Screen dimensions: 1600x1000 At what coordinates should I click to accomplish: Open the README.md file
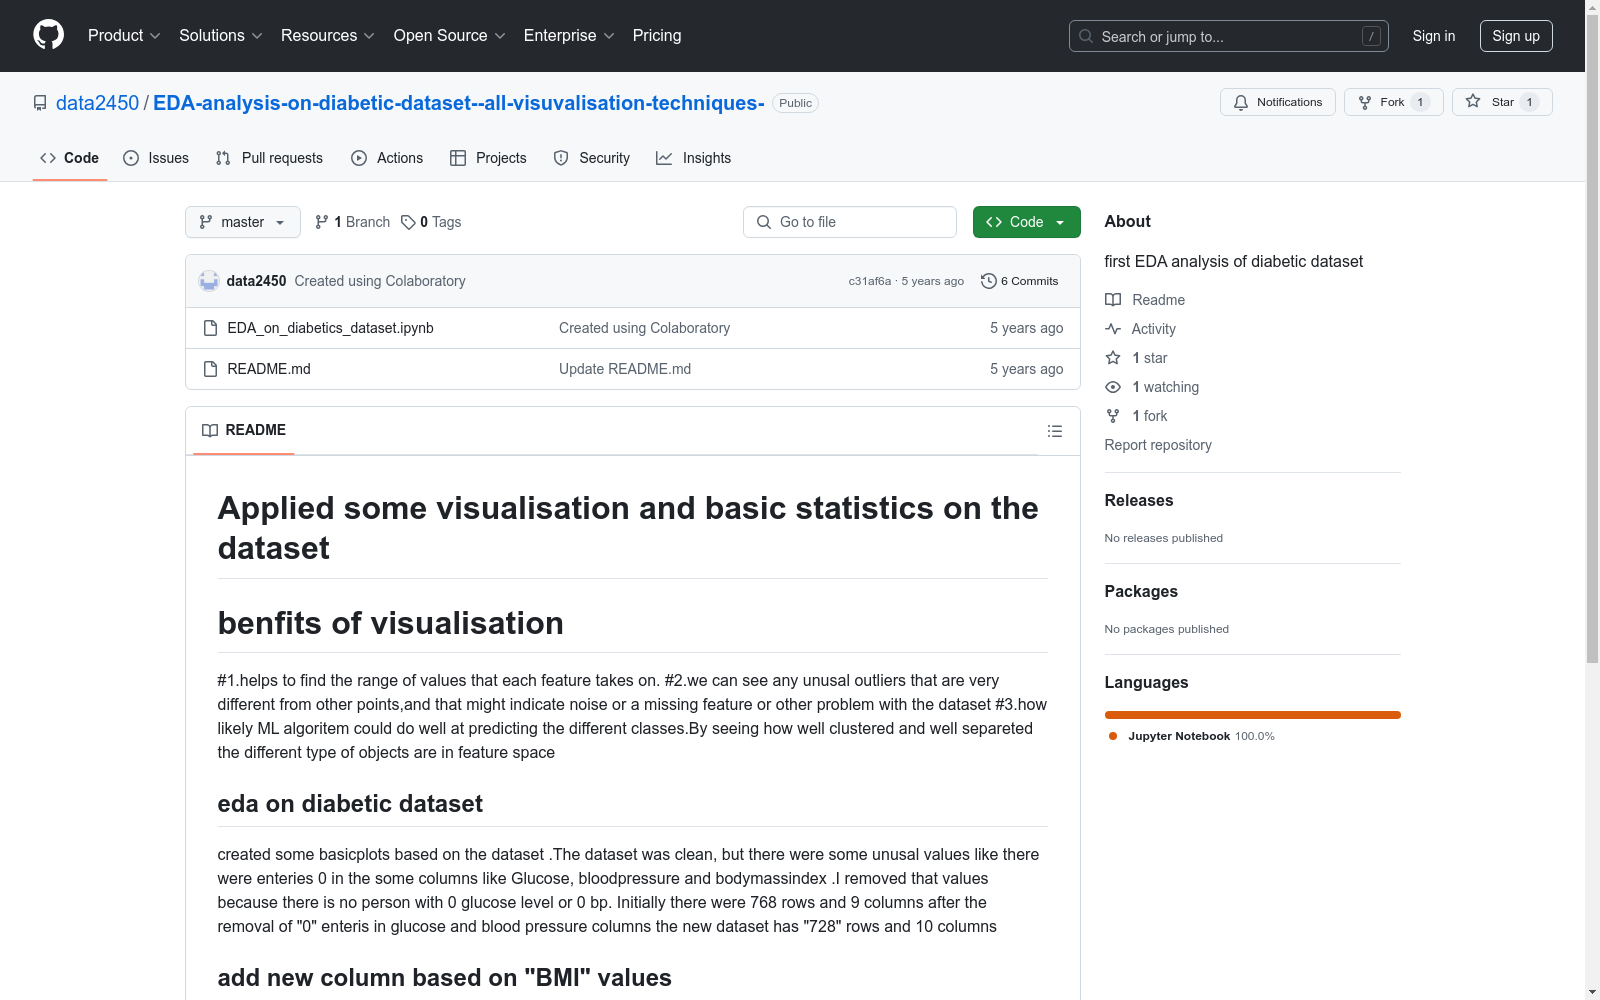[269, 369]
